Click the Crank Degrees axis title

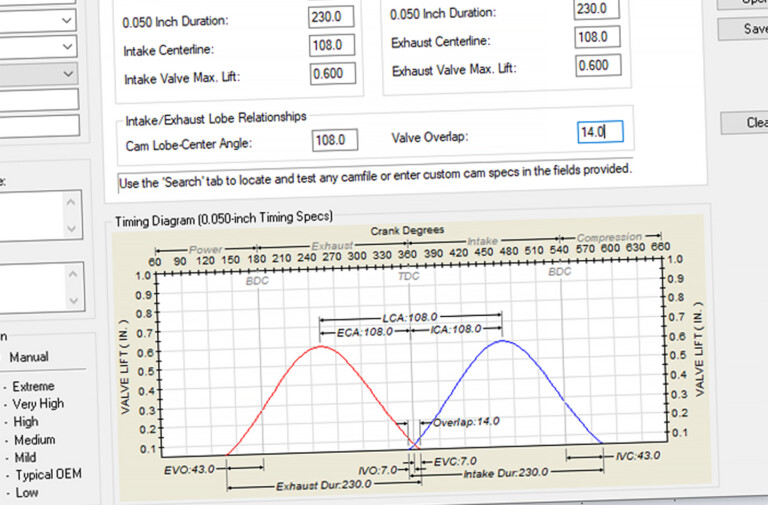point(407,230)
